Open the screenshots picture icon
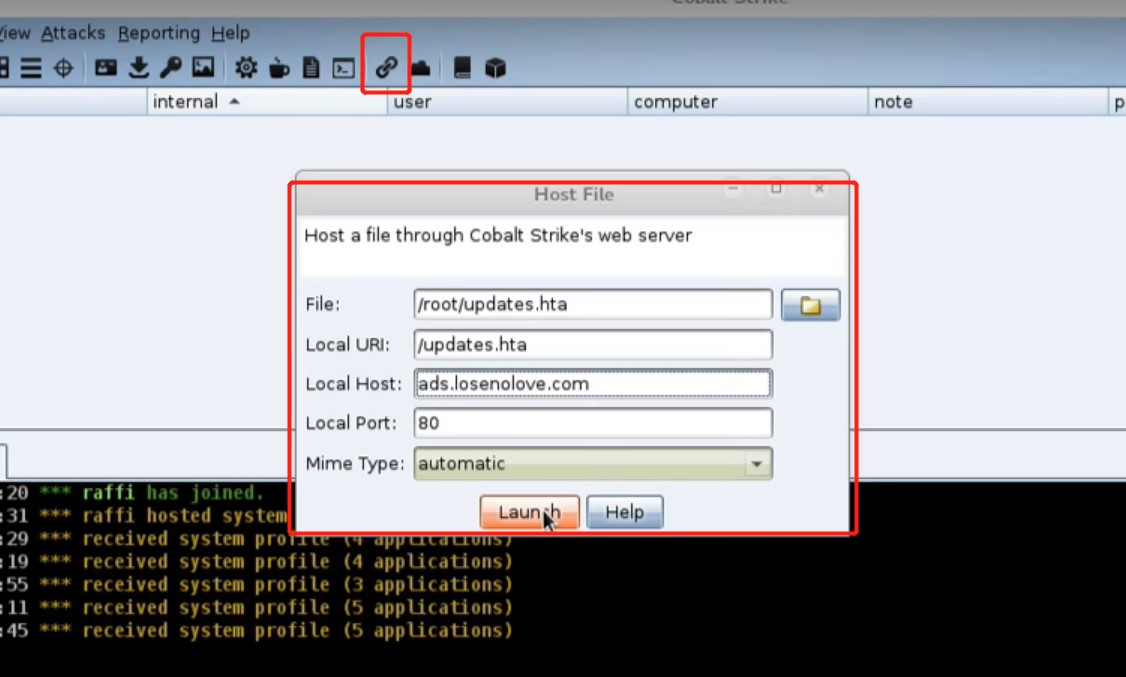Image resolution: width=1126 pixels, height=677 pixels. click(203, 68)
